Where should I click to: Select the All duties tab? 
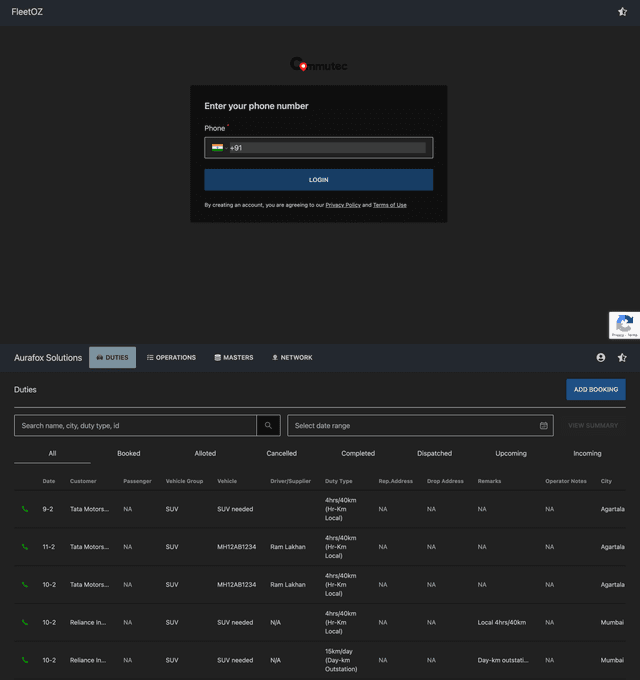pos(52,453)
